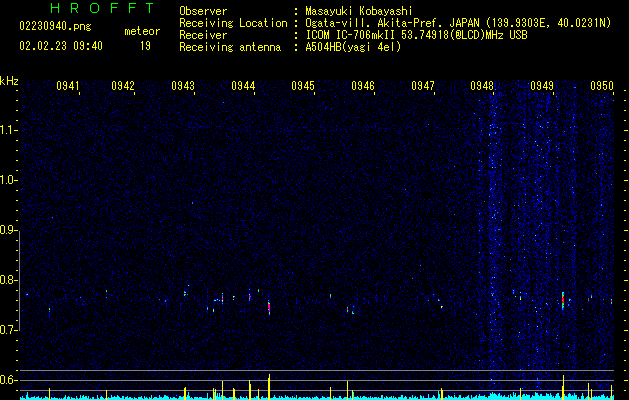629x400 pixels.
Task: Click the meteor count 19
Action: tap(145, 46)
